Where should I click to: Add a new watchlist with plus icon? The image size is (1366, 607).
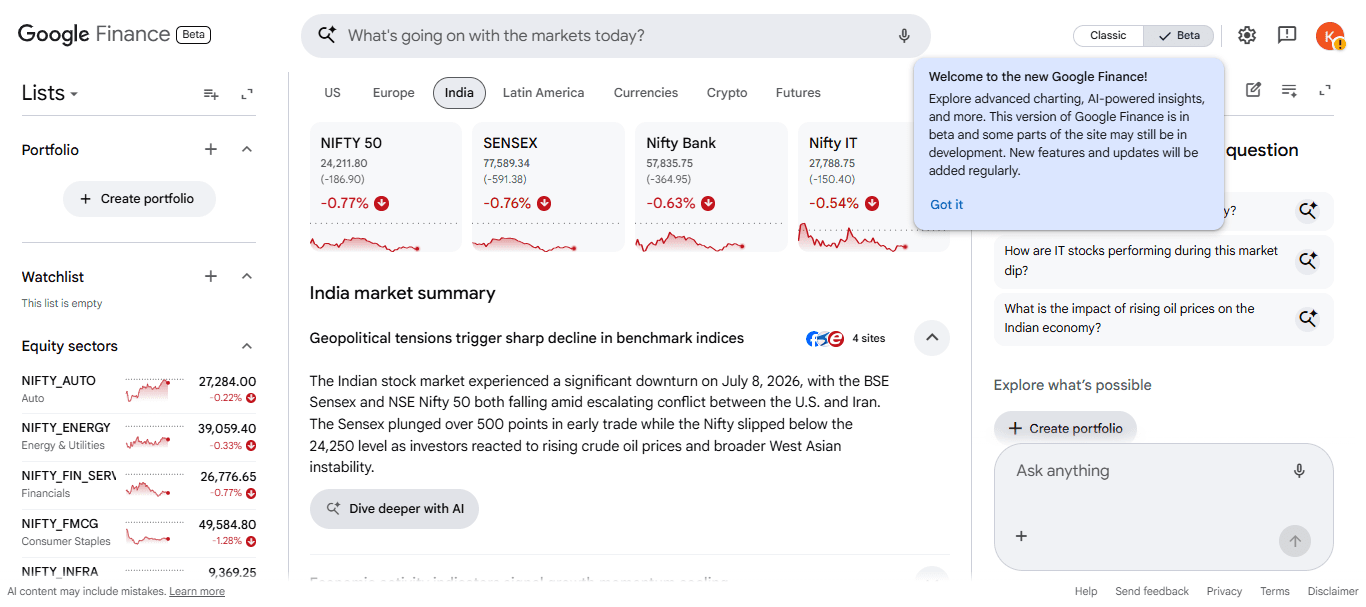(211, 276)
